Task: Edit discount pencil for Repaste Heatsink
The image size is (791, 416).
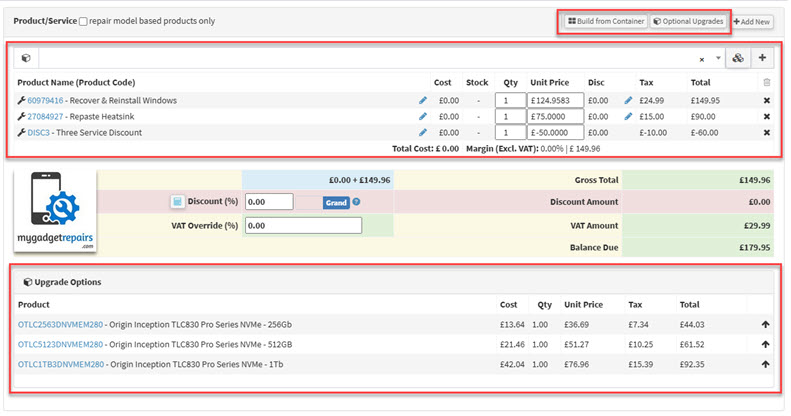Action: [628, 116]
